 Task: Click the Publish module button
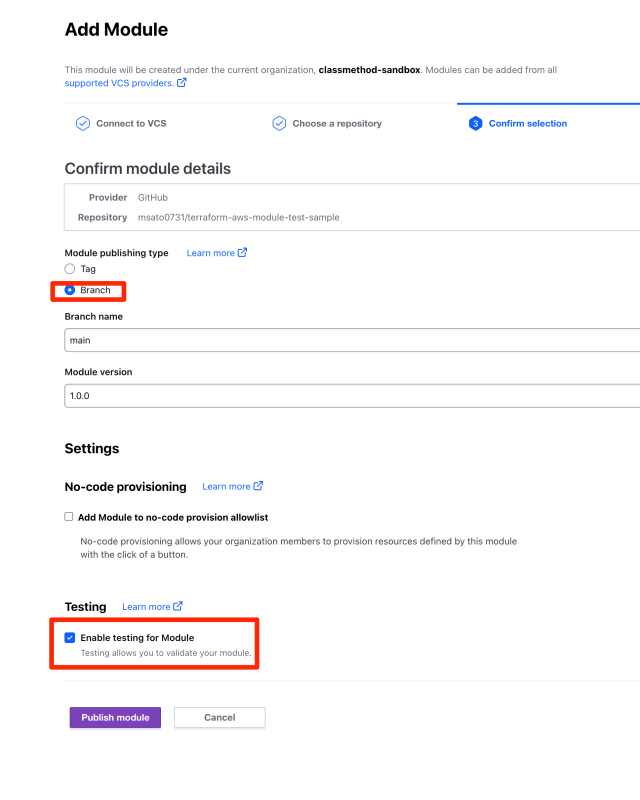pos(114,717)
